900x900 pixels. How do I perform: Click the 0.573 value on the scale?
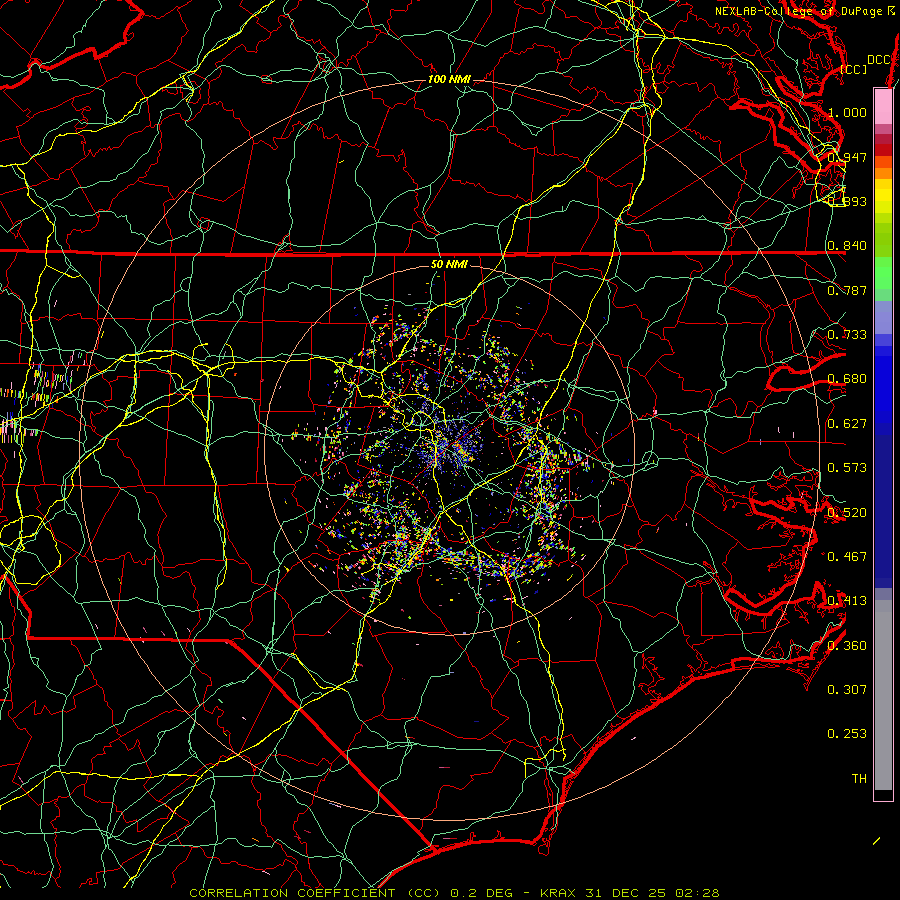pos(847,467)
